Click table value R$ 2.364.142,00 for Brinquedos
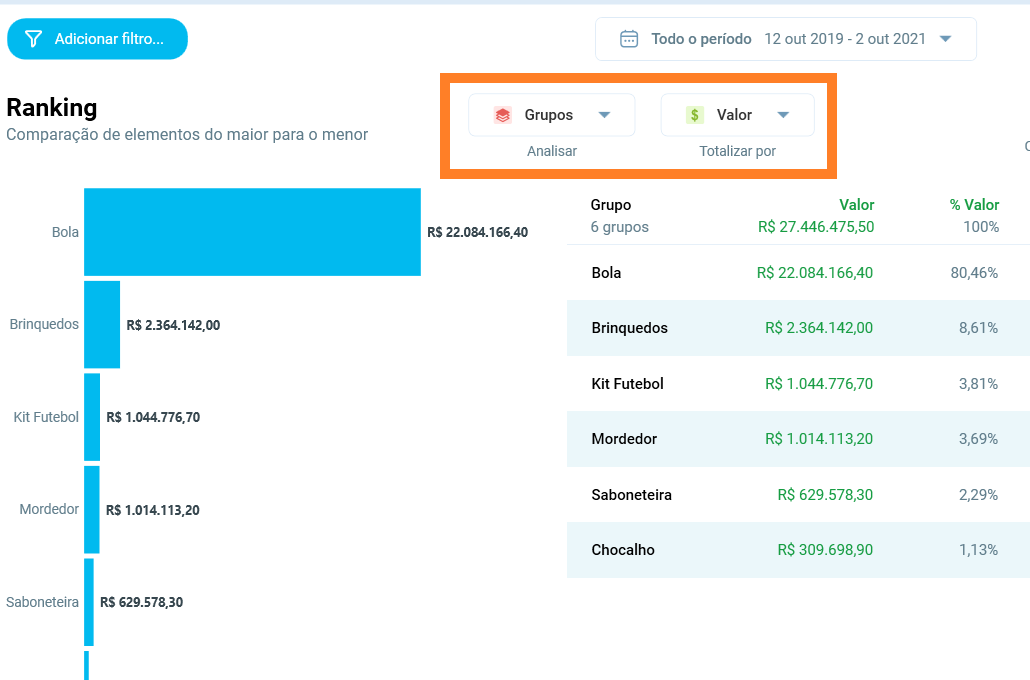The width and height of the screenshot is (1030, 680). click(818, 328)
